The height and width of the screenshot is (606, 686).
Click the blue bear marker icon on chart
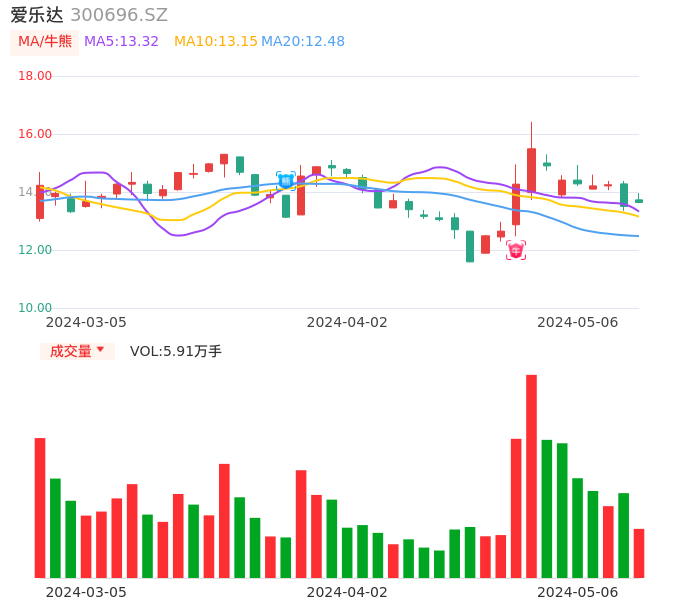pyautogui.click(x=286, y=181)
